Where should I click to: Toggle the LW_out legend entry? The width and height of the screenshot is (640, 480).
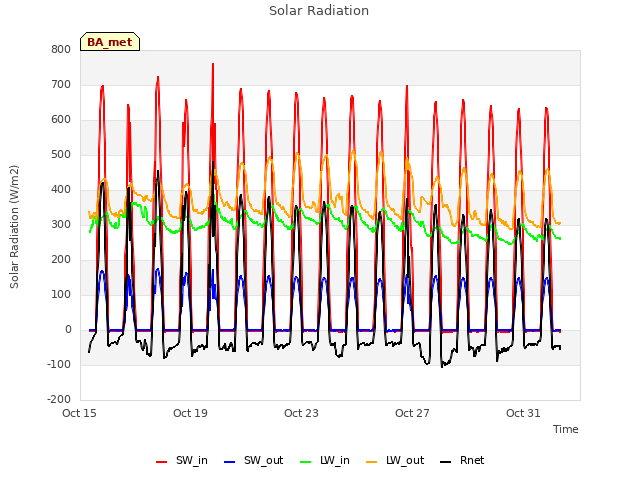395,460
